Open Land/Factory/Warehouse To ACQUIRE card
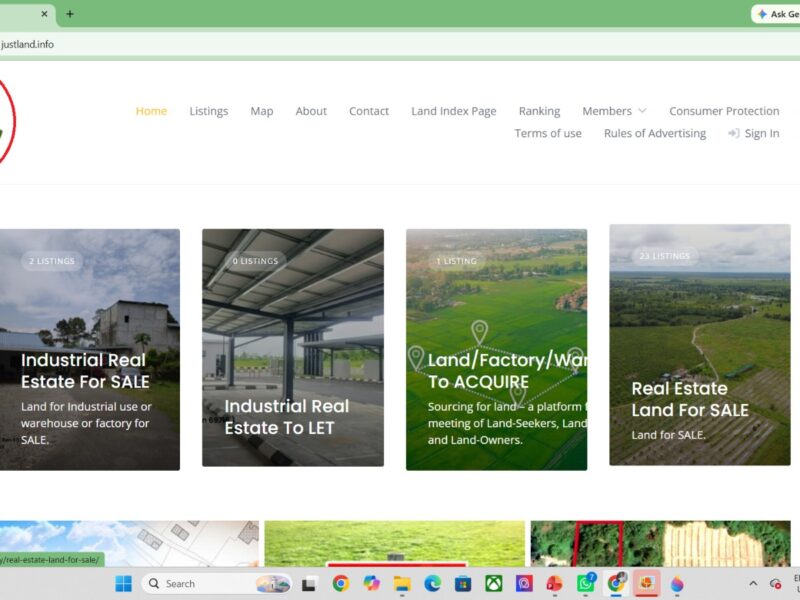 pyautogui.click(x=496, y=349)
